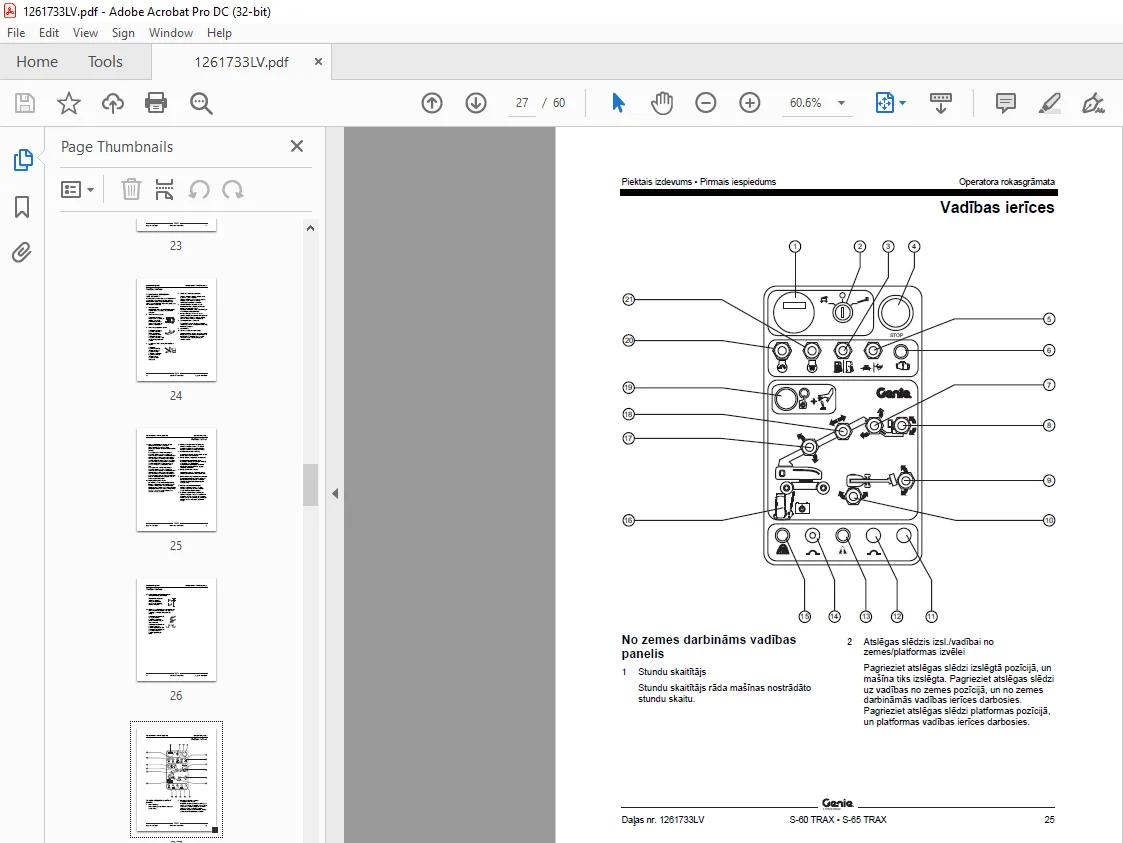Click the thumbnails panel scrollbar handle
The height and width of the screenshot is (843, 1123).
pyautogui.click(x=310, y=485)
